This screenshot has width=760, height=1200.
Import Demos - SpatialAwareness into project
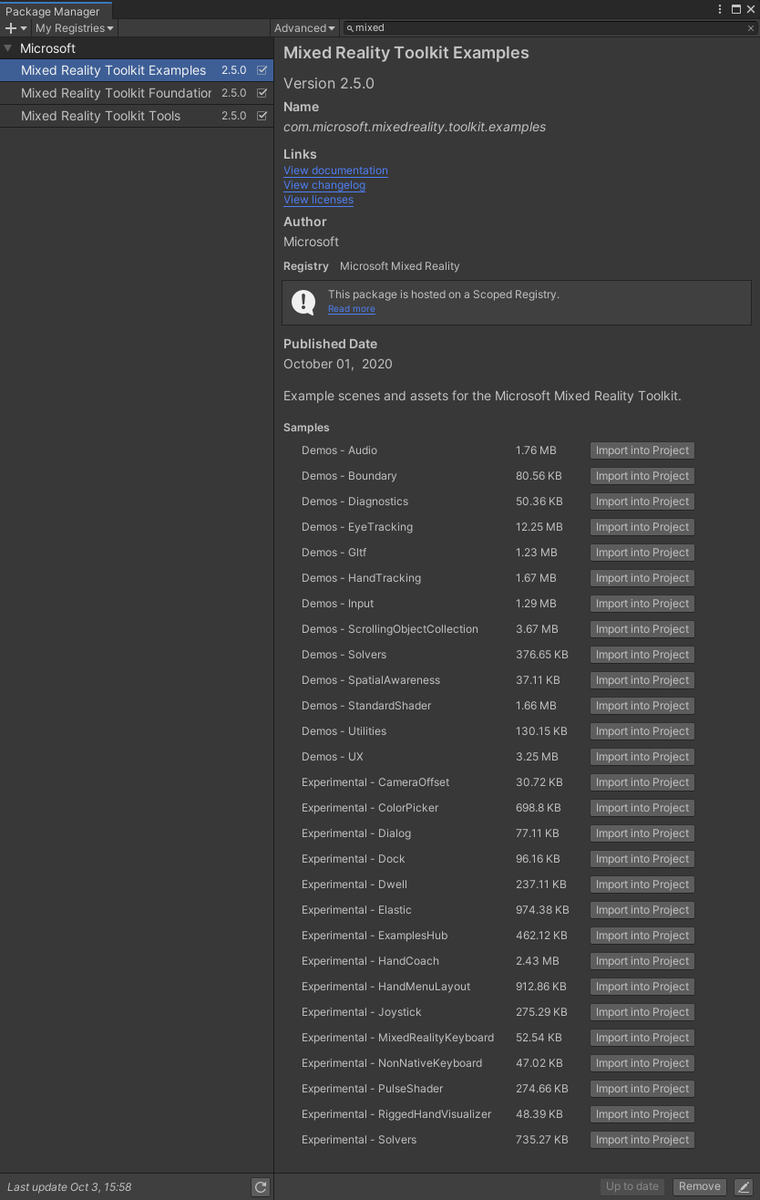coord(642,680)
